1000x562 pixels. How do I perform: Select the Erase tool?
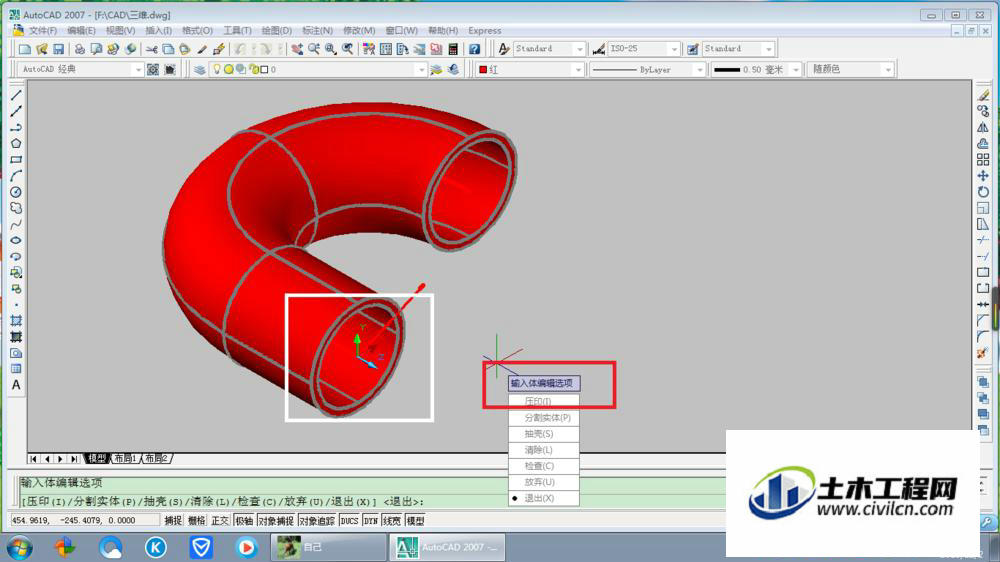click(x=983, y=95)
